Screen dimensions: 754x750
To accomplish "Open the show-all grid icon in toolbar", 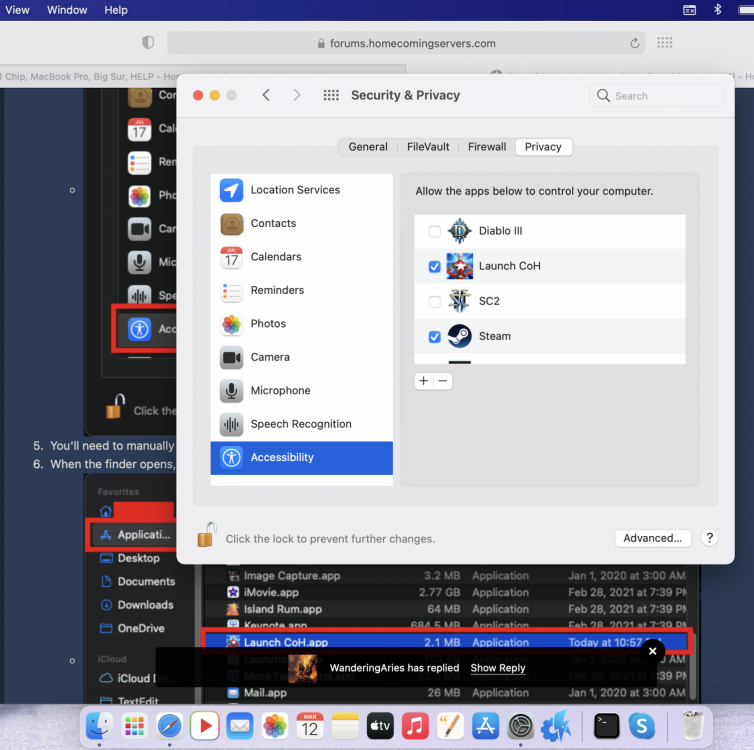I will click(x=331, y=95).
